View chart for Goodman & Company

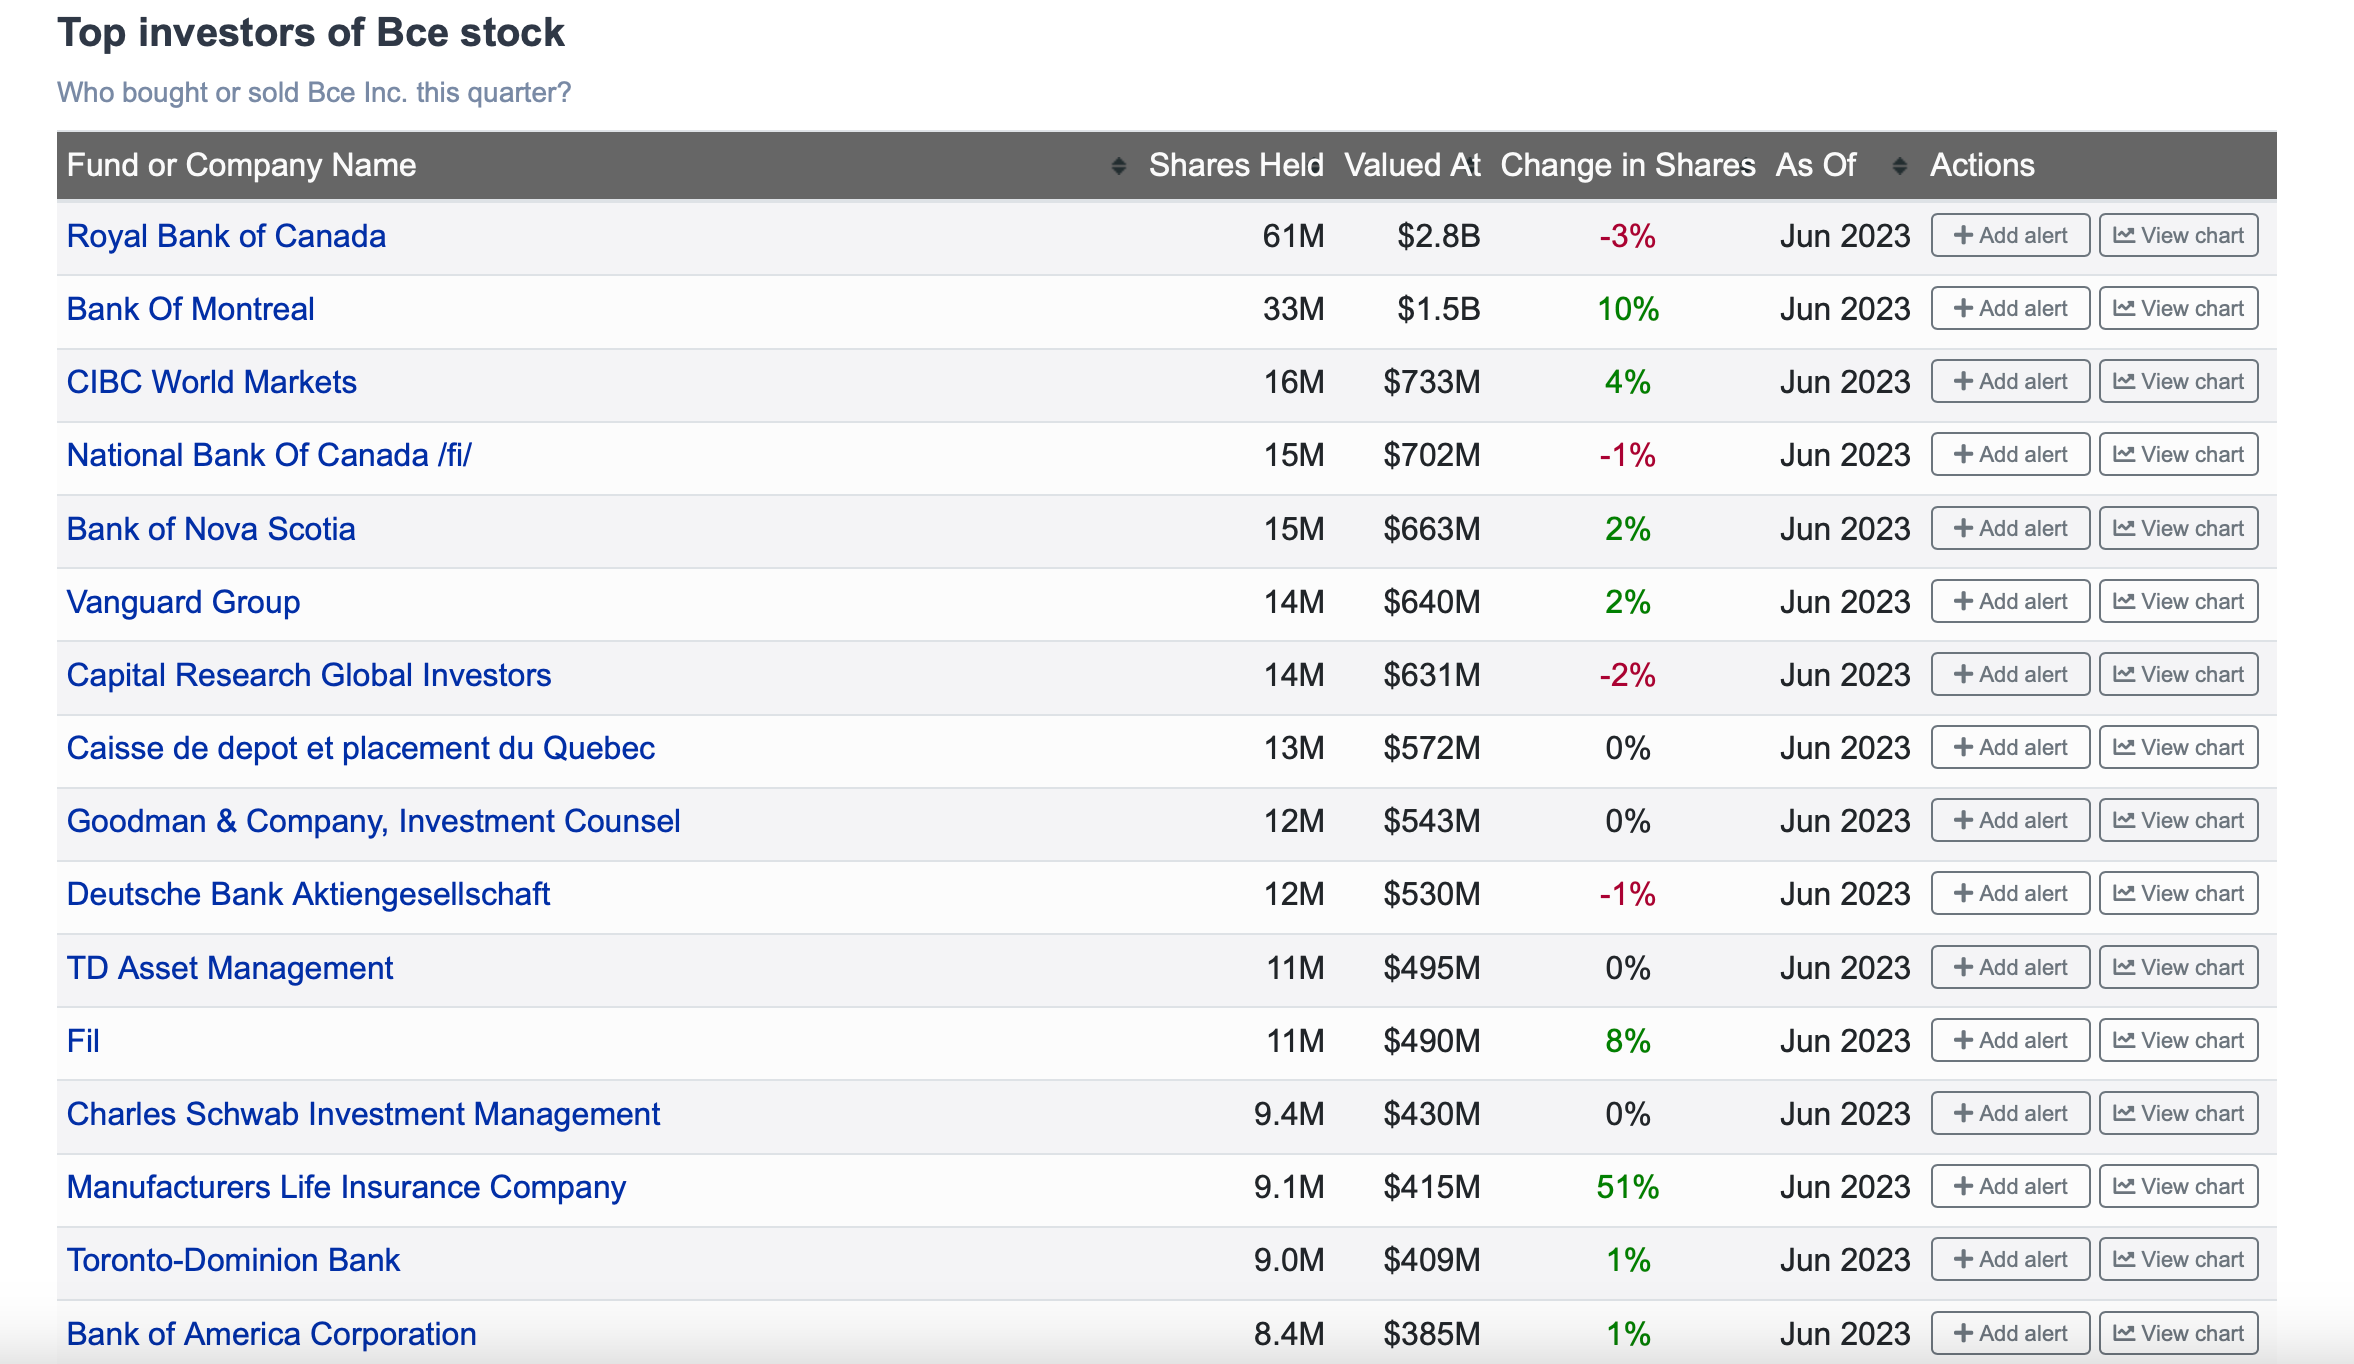[x=2178, y=820]
